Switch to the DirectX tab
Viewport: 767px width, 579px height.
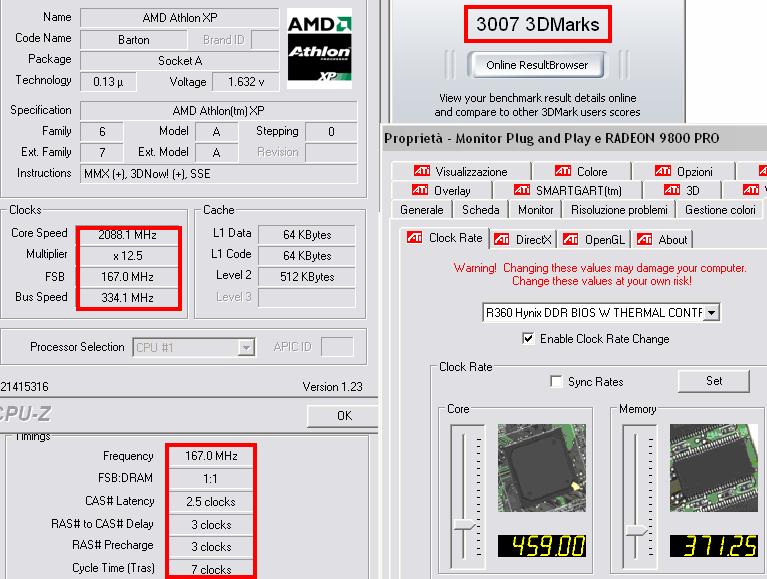[523, 240]
